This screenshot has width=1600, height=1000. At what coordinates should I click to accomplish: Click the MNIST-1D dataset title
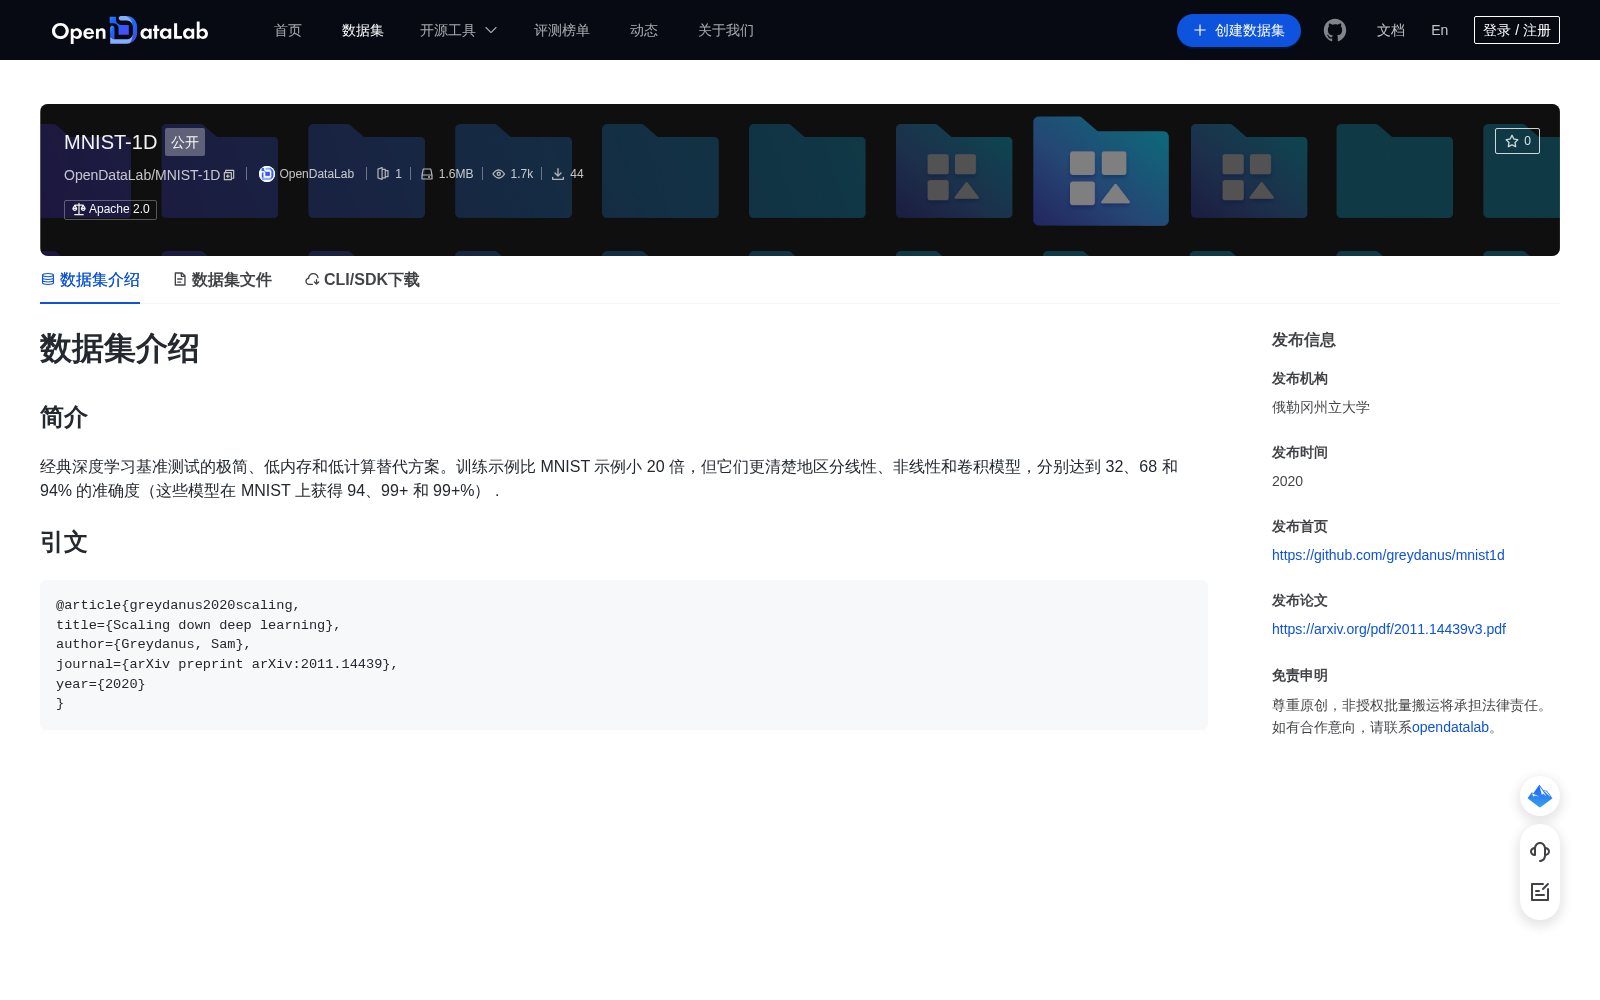(111, 142)
